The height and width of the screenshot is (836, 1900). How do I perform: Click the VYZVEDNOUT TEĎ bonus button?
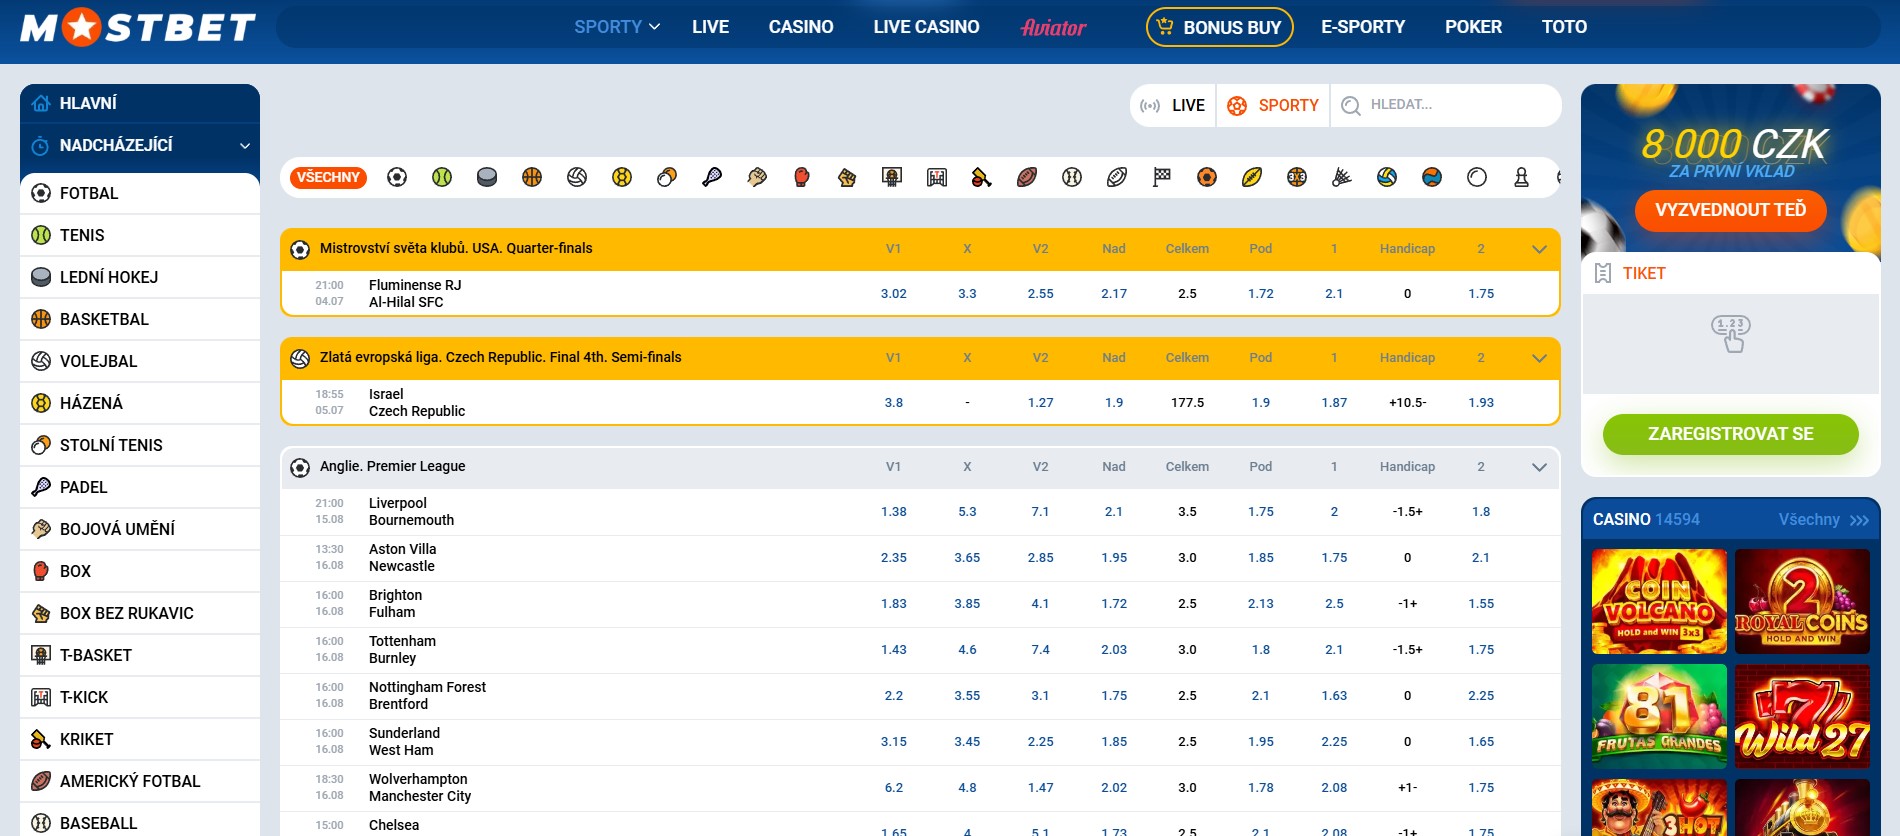pyautogui.click(x=1730, y=210)
